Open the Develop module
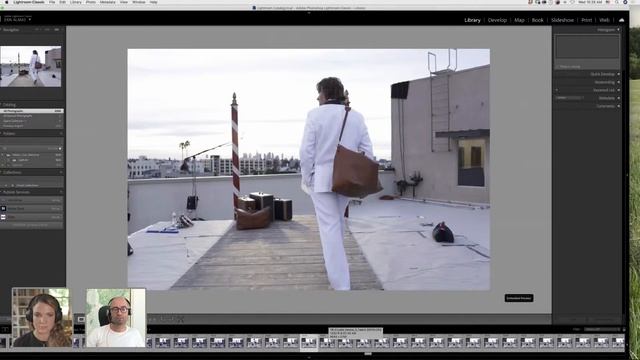Screen dimensions: 640x360 497,20
